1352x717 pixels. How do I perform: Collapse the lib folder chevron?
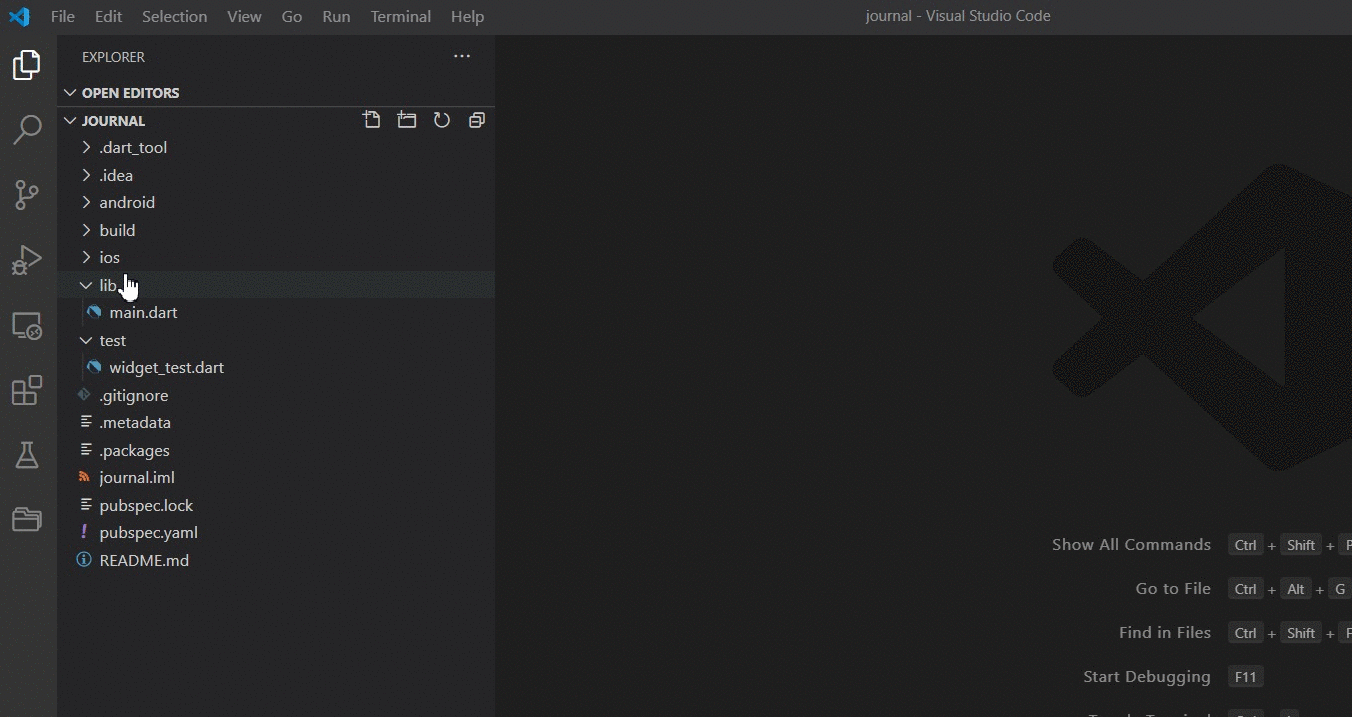point(86,285)
